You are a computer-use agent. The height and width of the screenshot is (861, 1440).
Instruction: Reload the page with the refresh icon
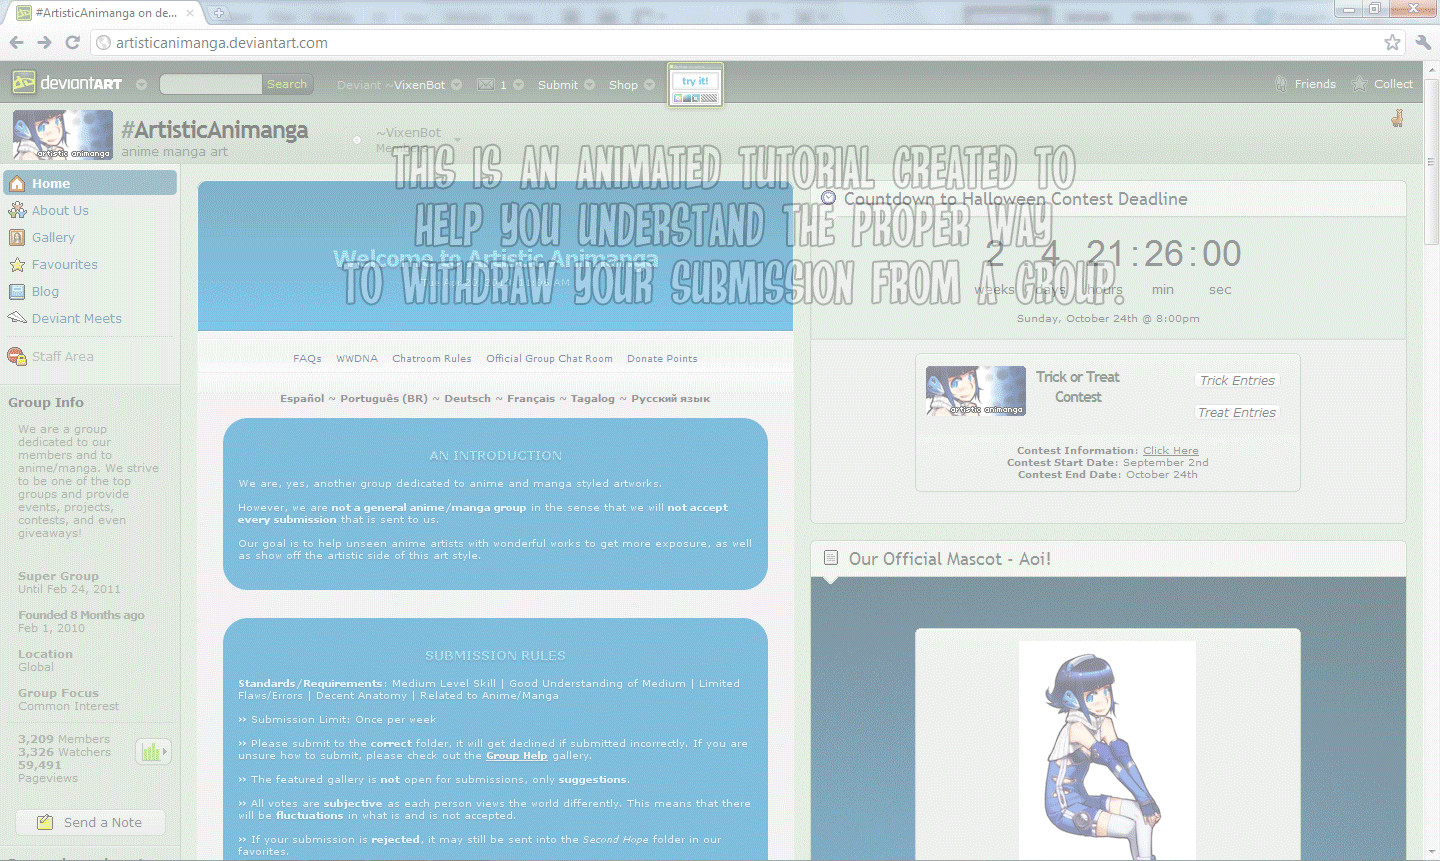pyautogui.click(x=72, y=42)
